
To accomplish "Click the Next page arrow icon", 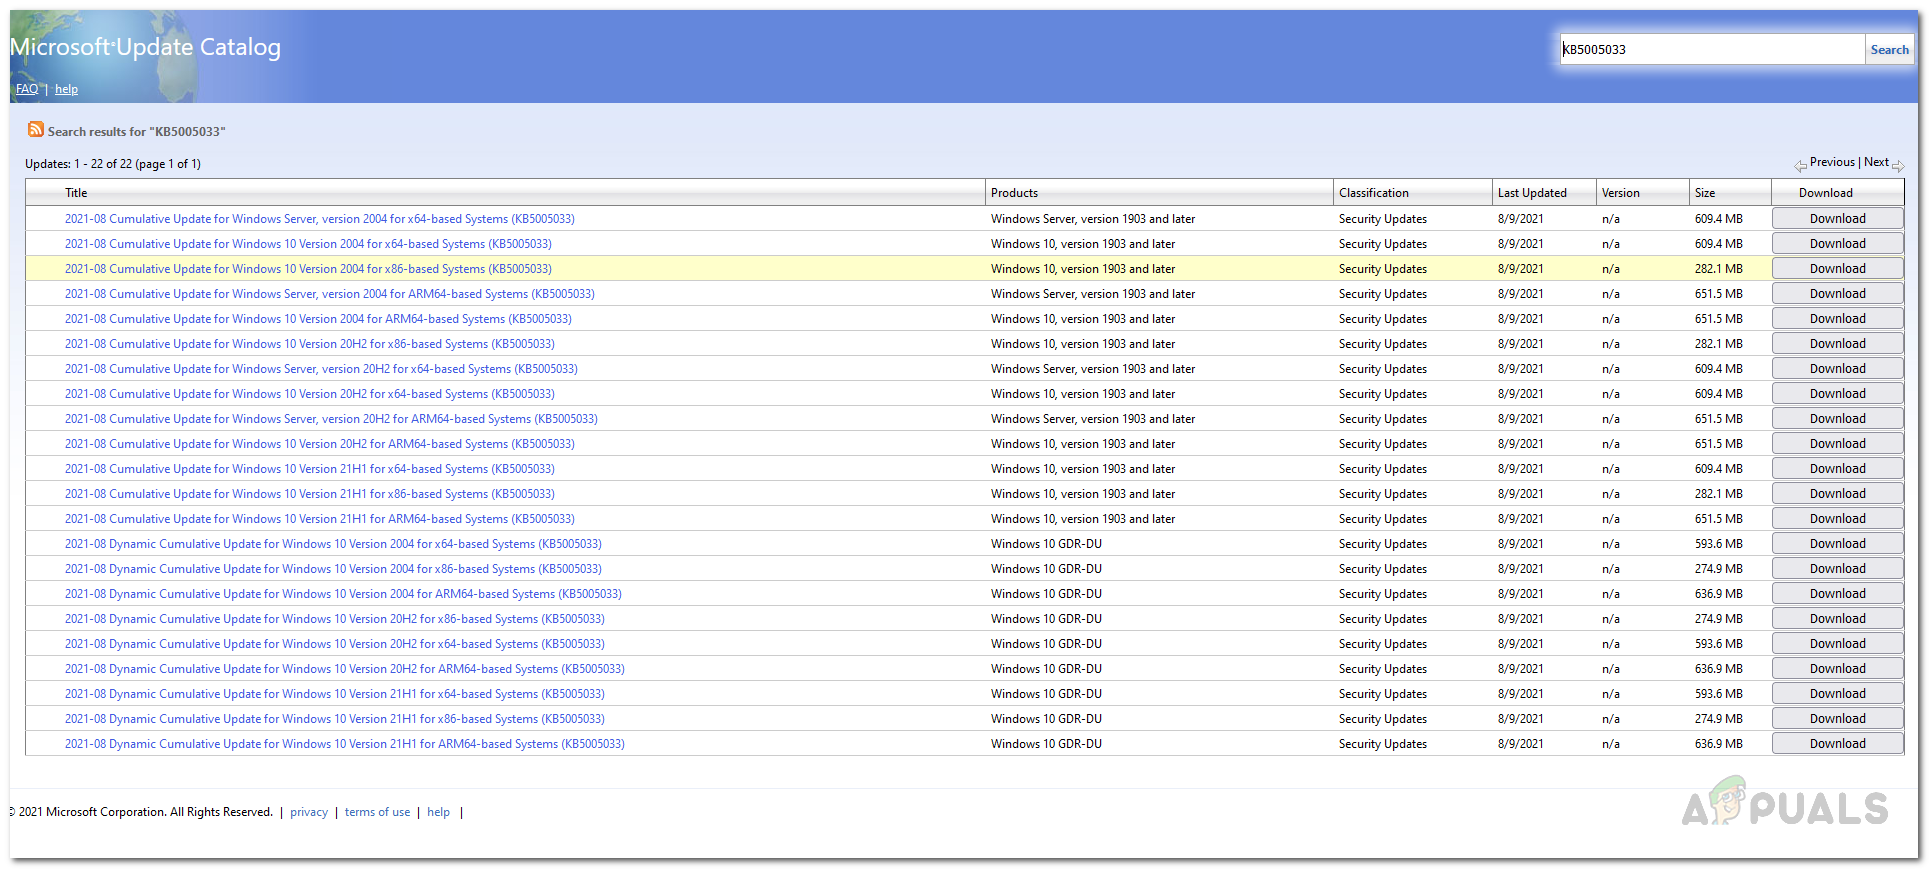I will click(1898, 166).
